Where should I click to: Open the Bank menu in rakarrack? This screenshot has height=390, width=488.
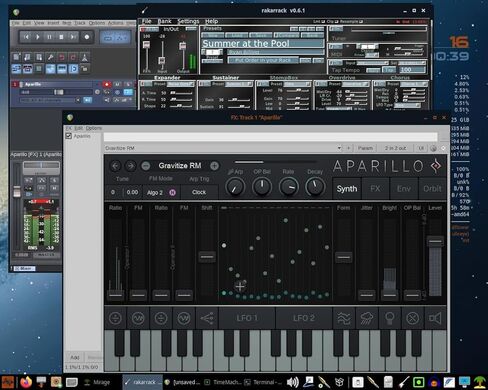164,21
